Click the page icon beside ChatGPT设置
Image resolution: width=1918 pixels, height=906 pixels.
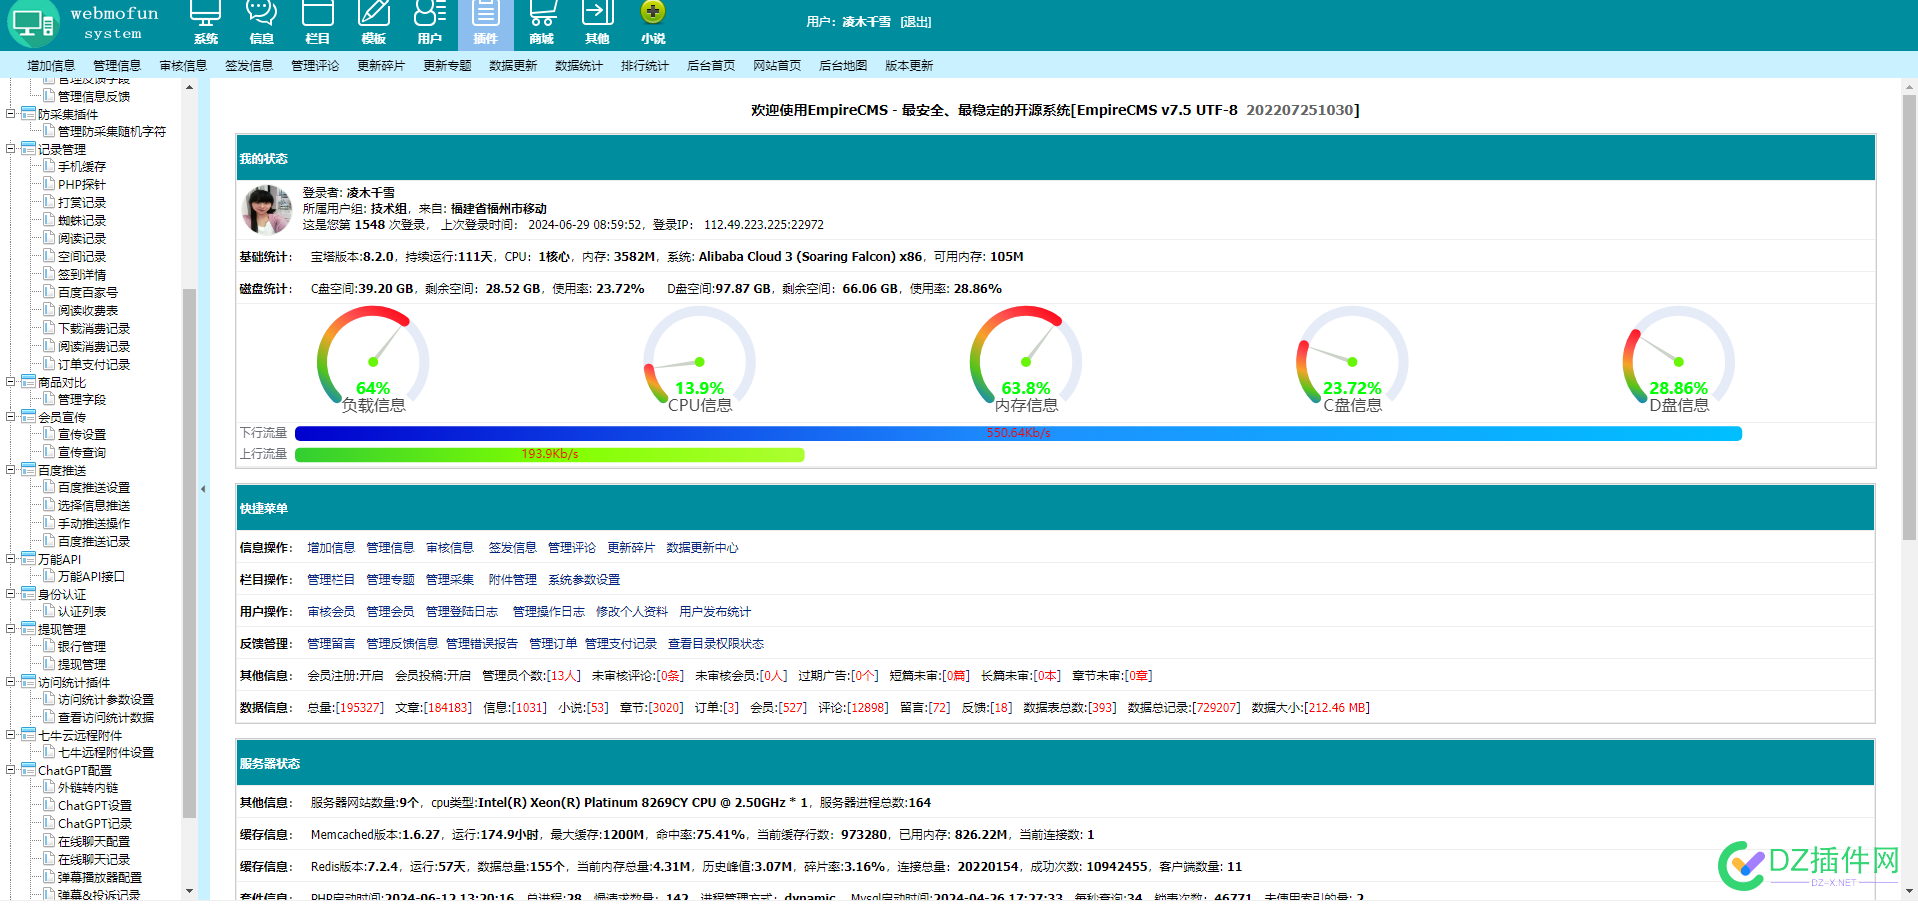pyautogui.click(x=49, y=805)
